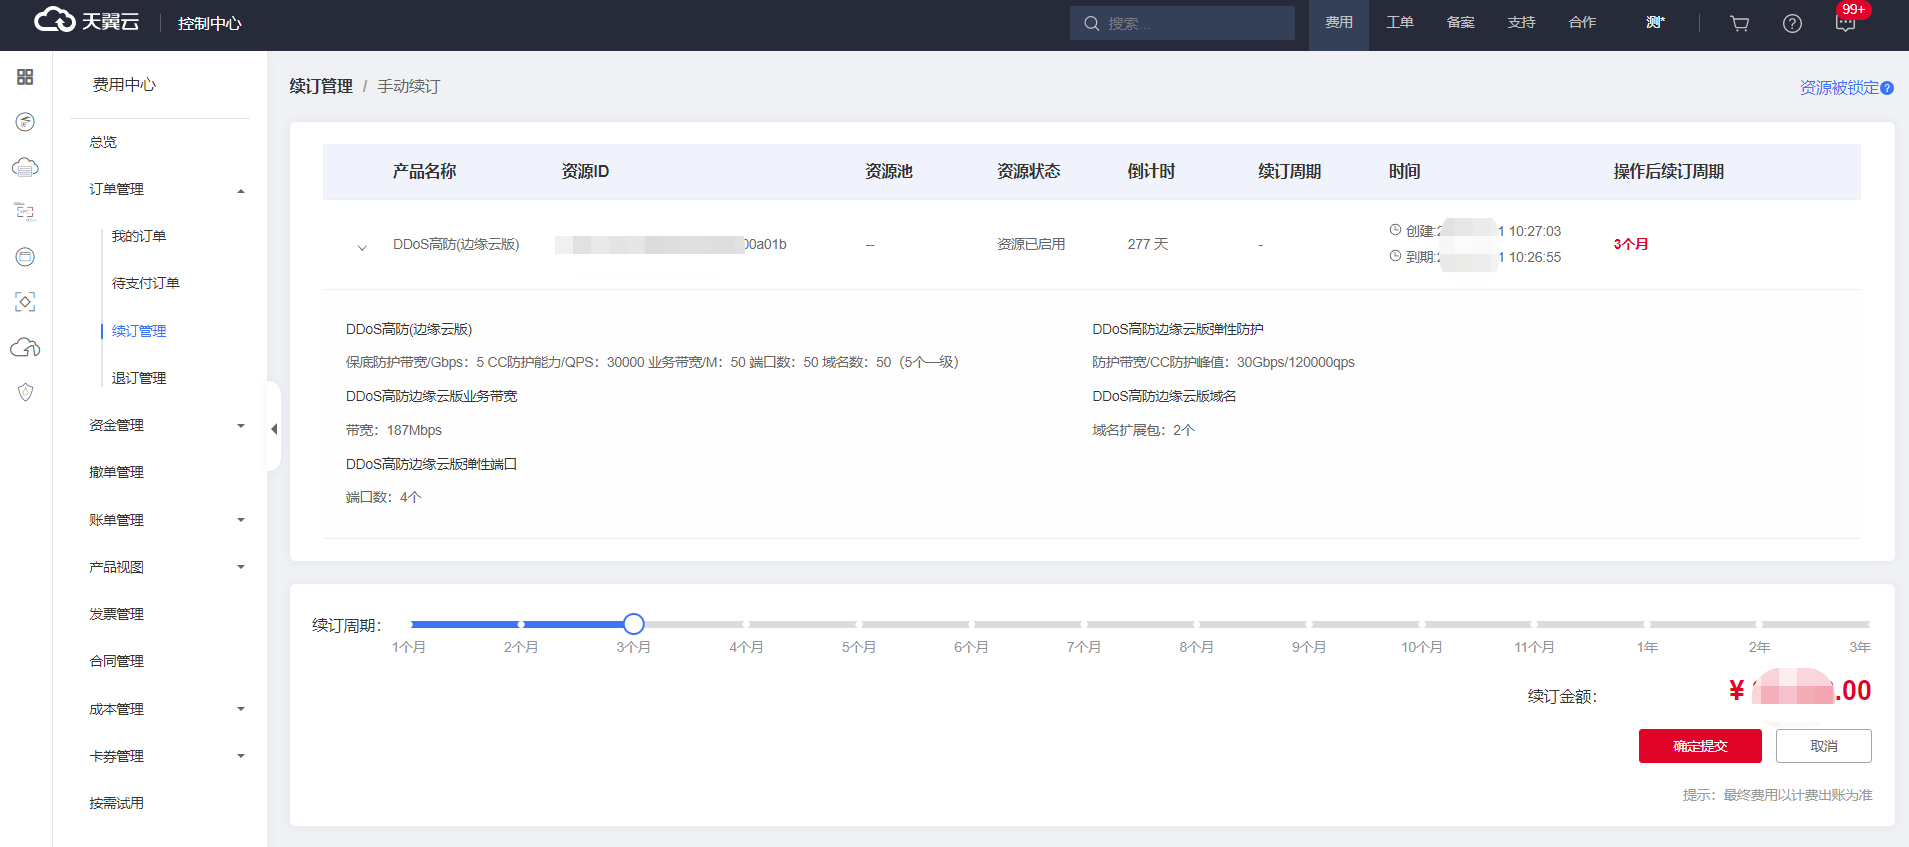The image size is (1909, 847).
Task: Open the 支持 top menu
Action: point(1522,22)
